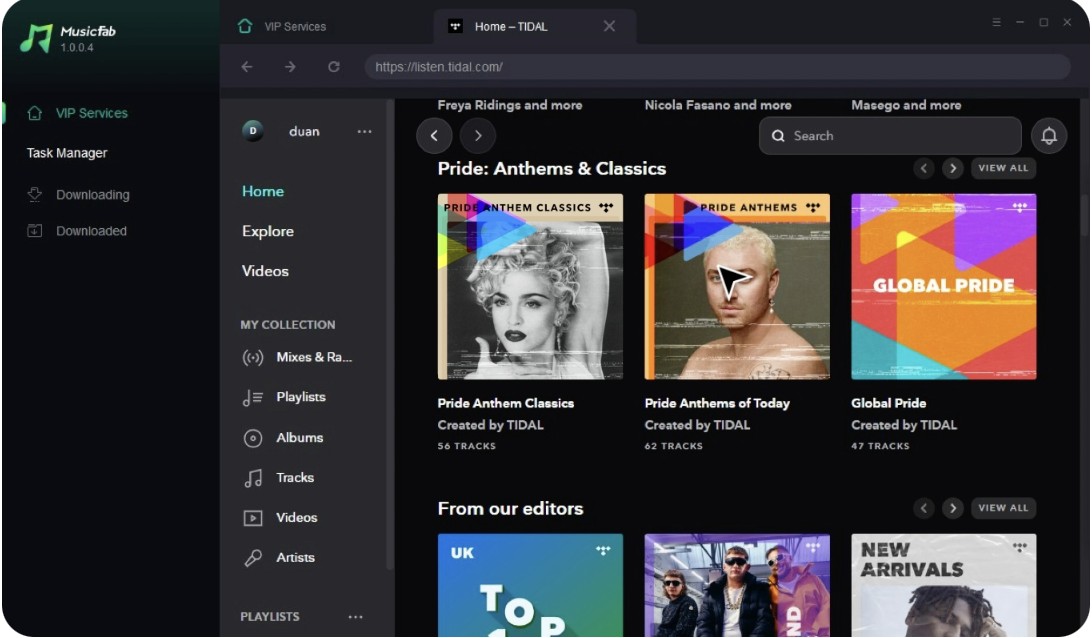
Task: Show previous From our editors items
Action: (923, 508)
